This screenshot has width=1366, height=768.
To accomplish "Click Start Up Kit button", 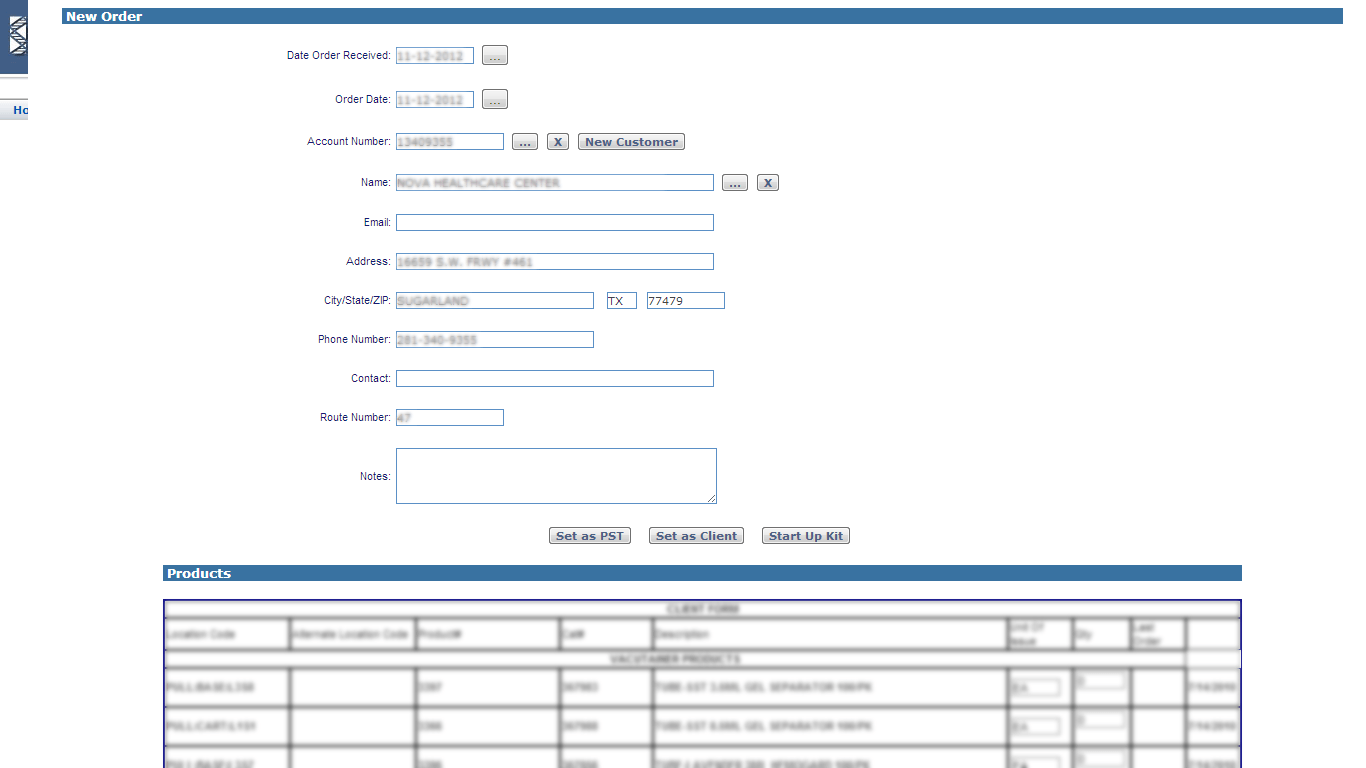I will [805, 536].
